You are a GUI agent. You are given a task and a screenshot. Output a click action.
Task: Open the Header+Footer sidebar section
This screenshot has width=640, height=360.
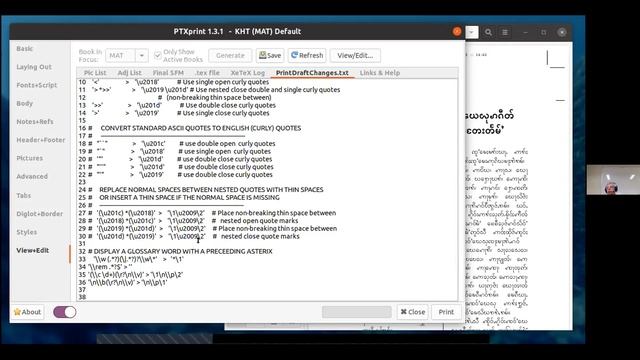[x=40, y=140]
